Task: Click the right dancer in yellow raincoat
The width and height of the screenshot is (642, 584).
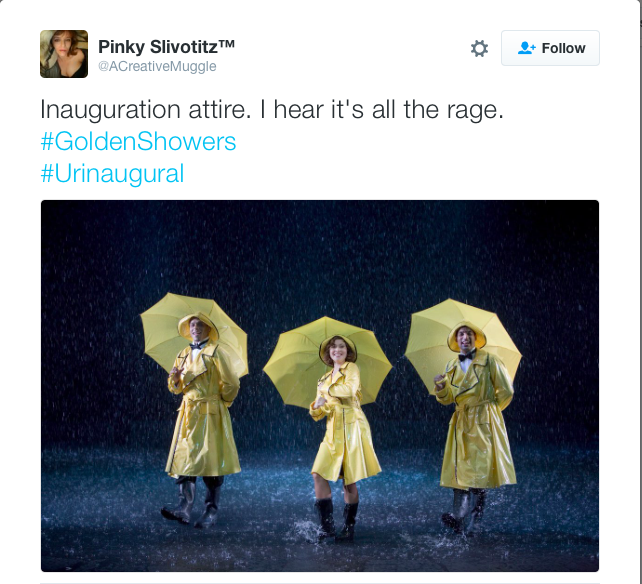Action: (x=475, y=426)
